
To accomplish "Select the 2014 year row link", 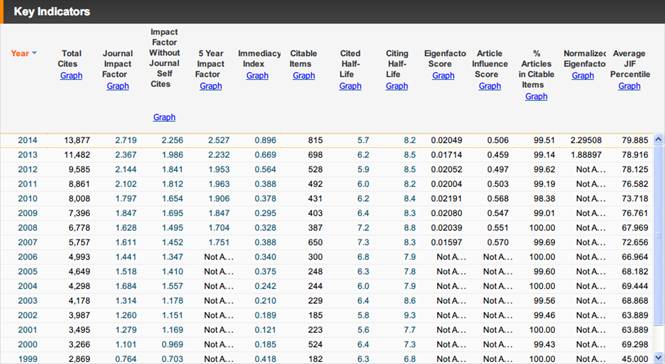I will click(x=28, y=140).
